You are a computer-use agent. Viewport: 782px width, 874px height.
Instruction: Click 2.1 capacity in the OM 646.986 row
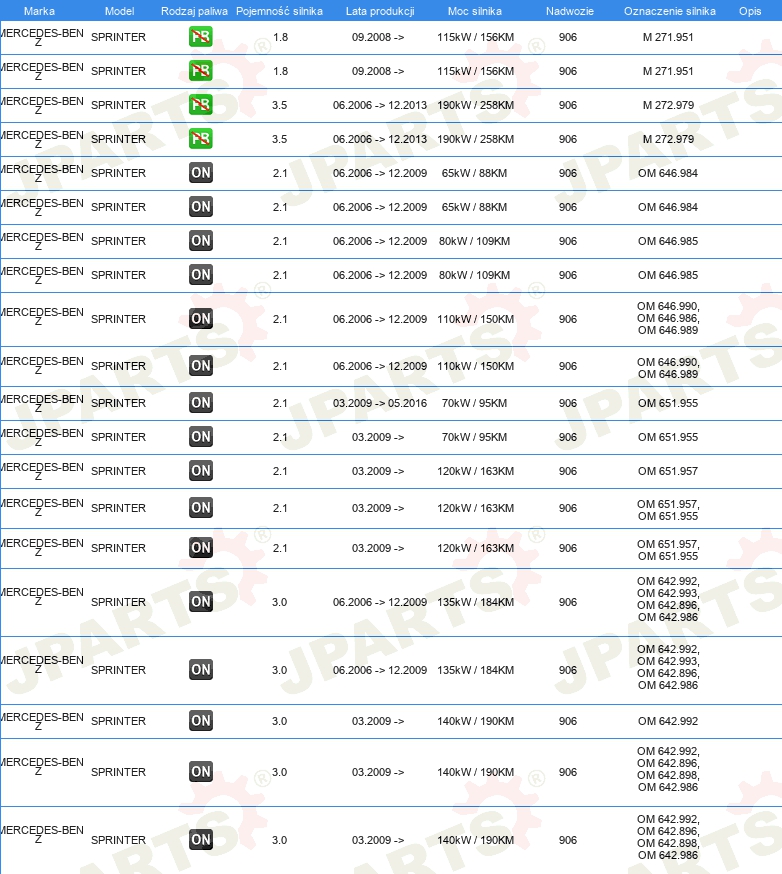coord(280,319)
